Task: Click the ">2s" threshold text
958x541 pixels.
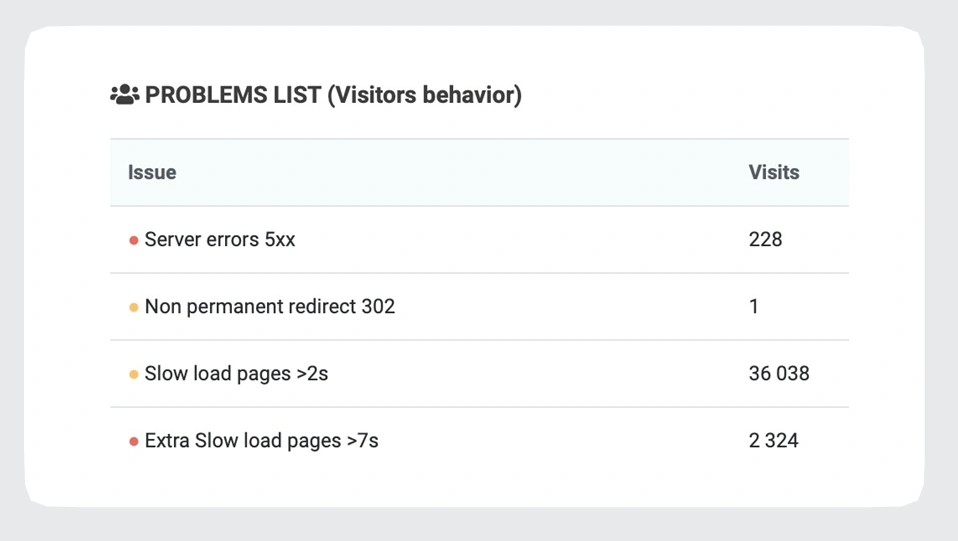Action: coord(310,374)
